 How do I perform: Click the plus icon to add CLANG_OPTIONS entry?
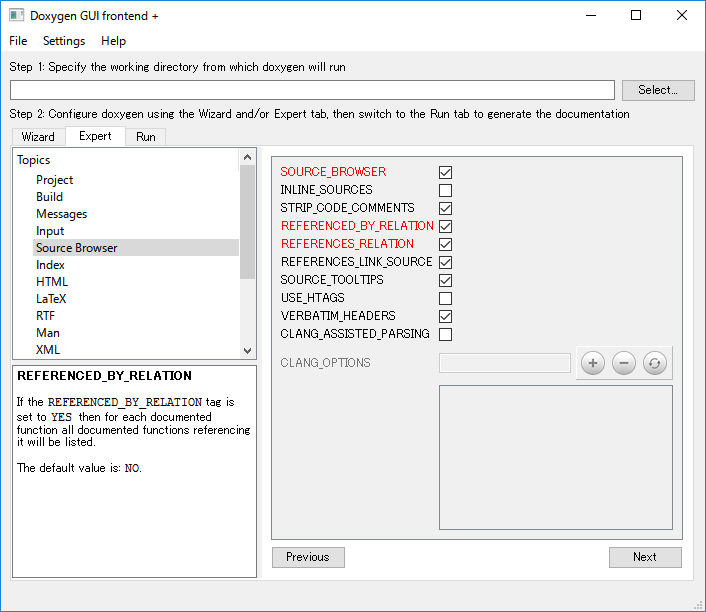593,363
